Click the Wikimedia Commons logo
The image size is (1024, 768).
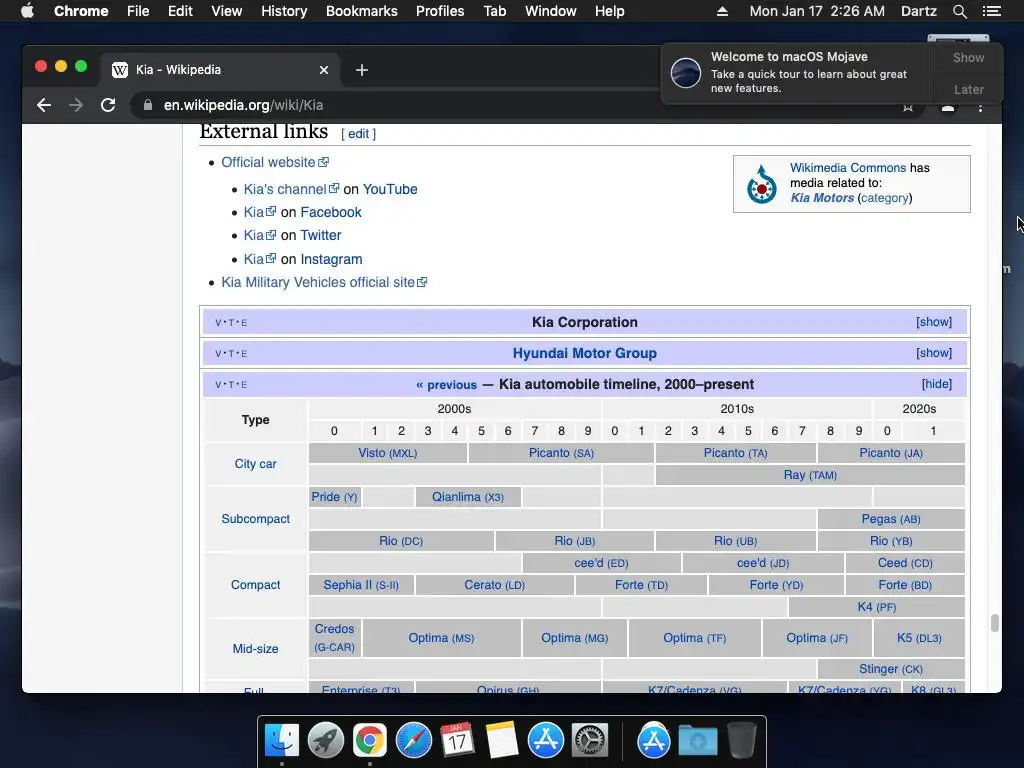pyautogui.click(x=761, y=185)
